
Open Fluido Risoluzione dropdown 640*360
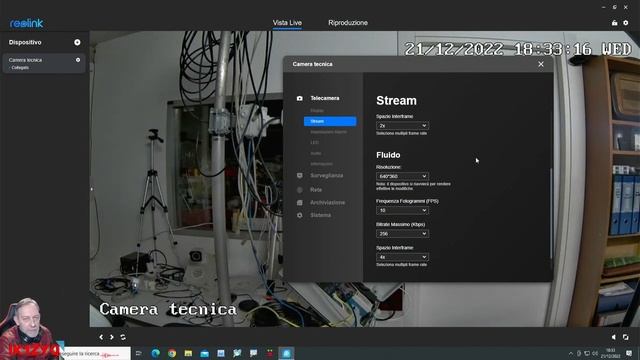(x=402, y=176)
